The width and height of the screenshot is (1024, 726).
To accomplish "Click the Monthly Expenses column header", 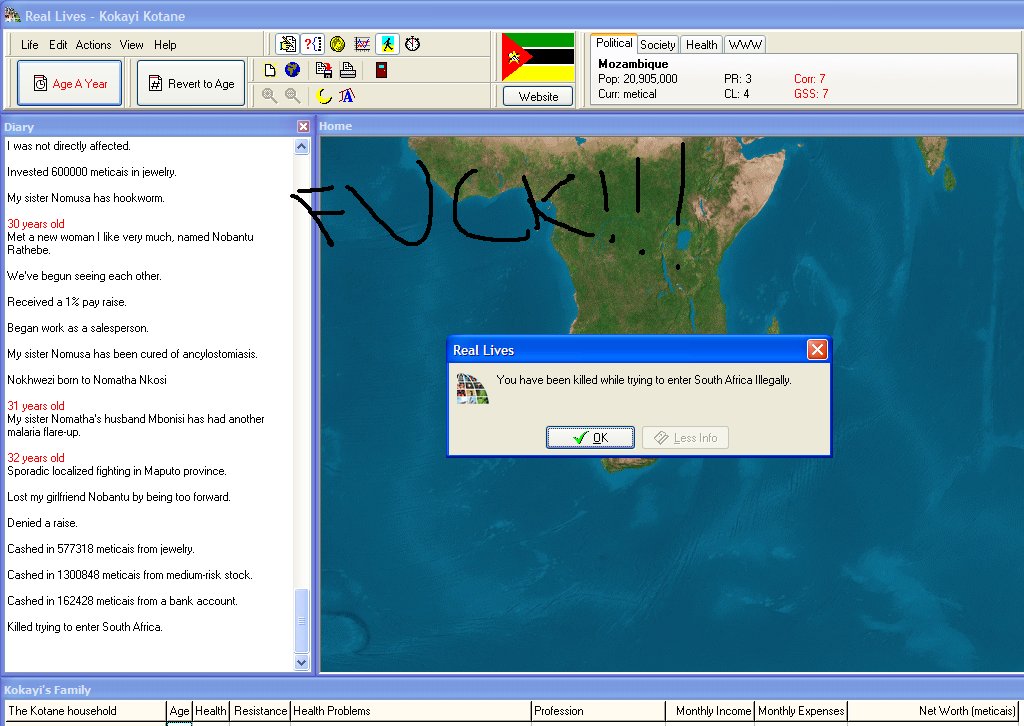I will click(x=801, y=711).
